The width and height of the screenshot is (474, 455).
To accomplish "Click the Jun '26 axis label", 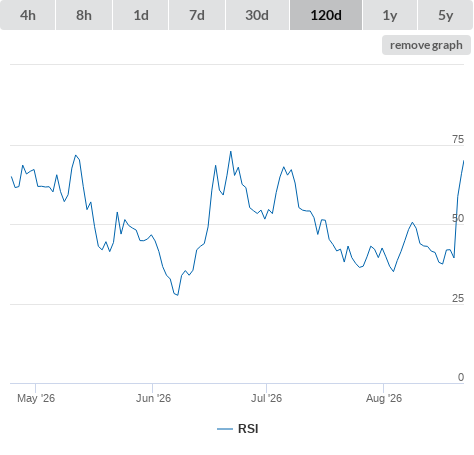I will [x=153, y=398].
